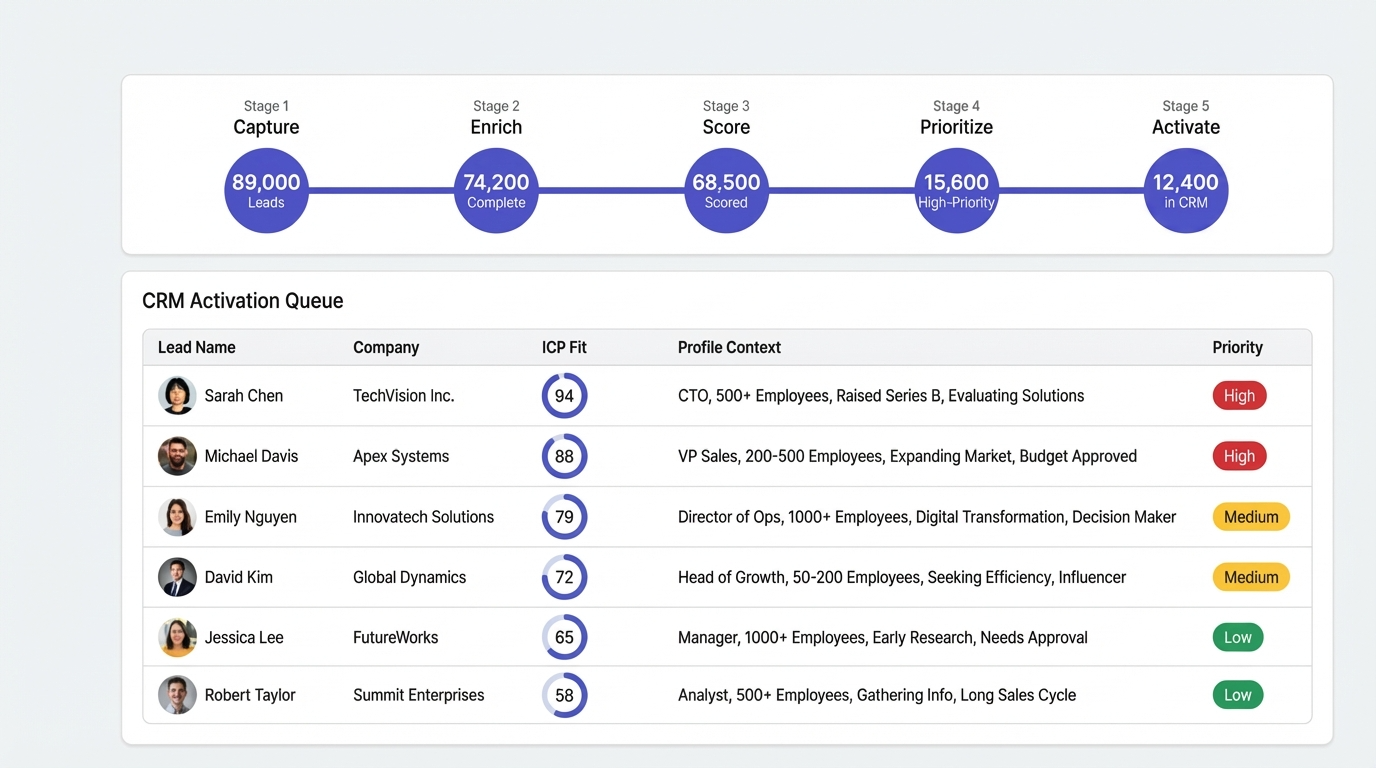Select the Stage 4 Prioritize funnel node
The width and height of the screenshot is (1376, 768).
pyautogui.click(x=956, y=190)
